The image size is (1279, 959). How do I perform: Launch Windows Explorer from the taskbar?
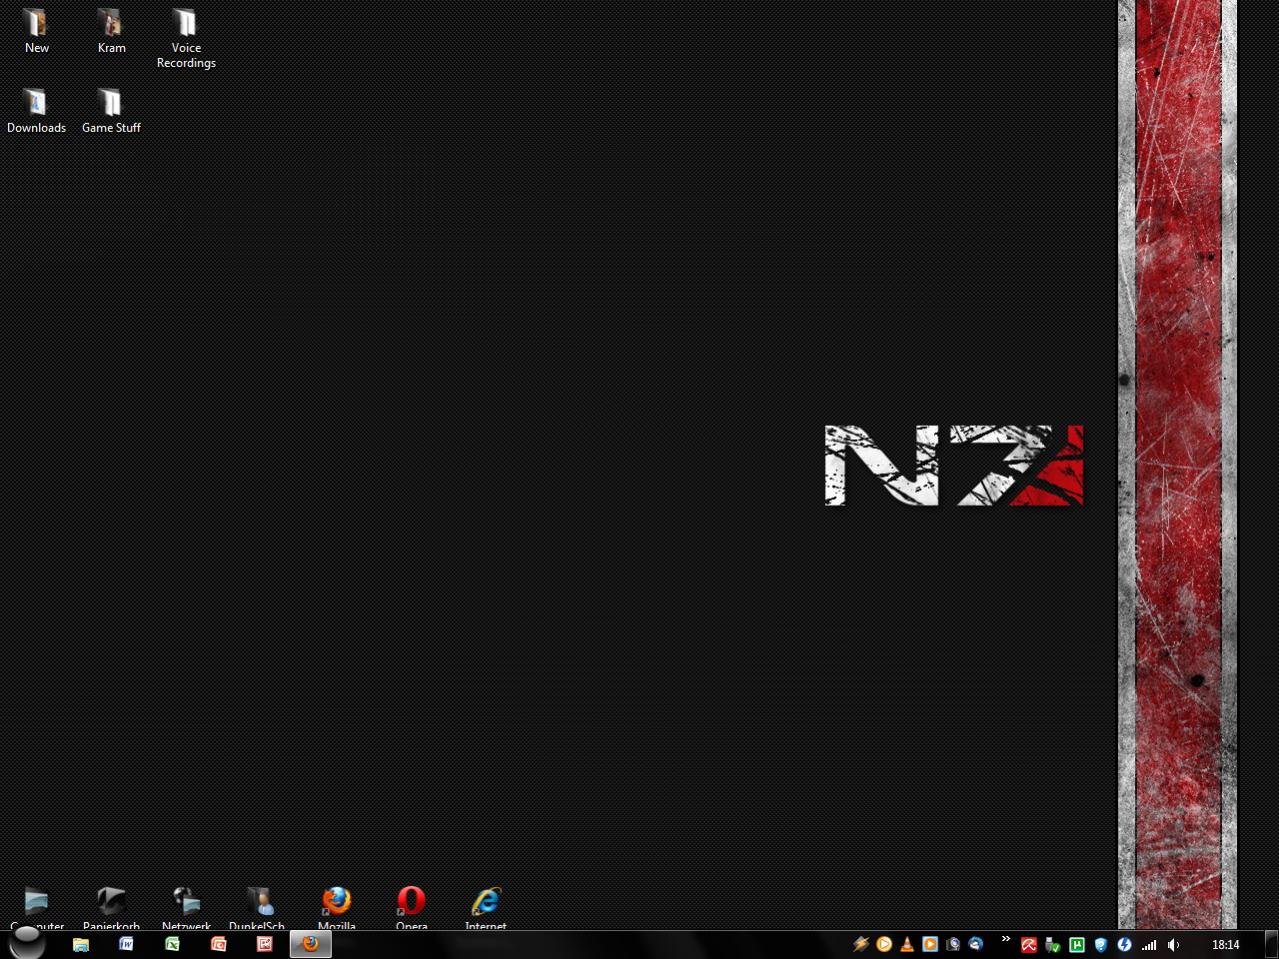click(x=81, y=944)
